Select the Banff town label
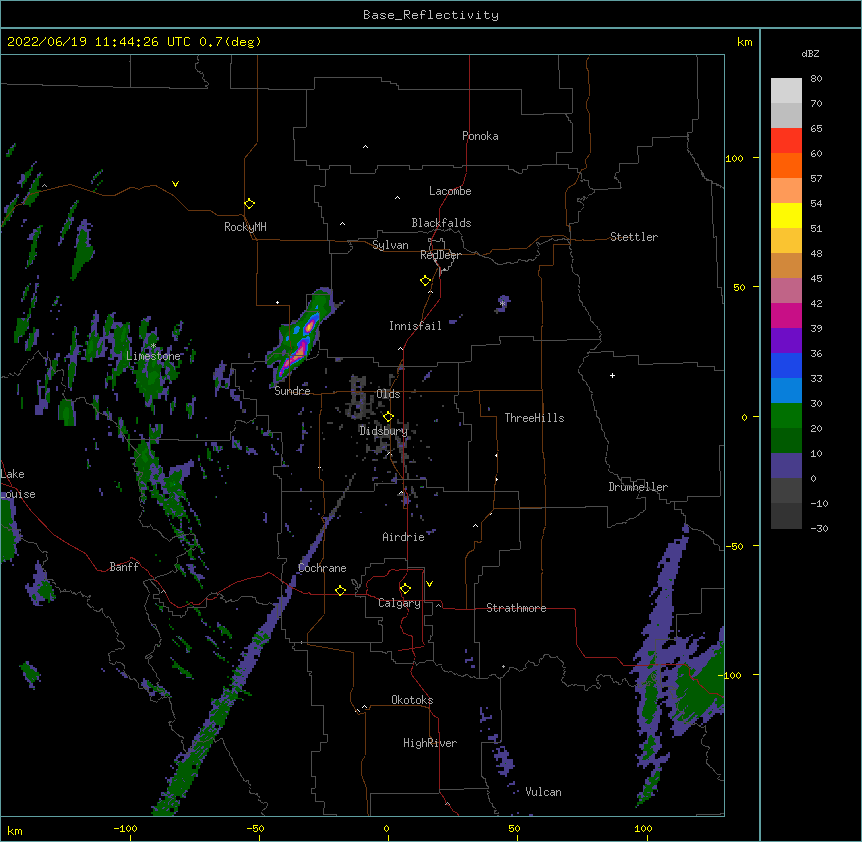This screenshot has height=842, width=862. pos(124,567)
